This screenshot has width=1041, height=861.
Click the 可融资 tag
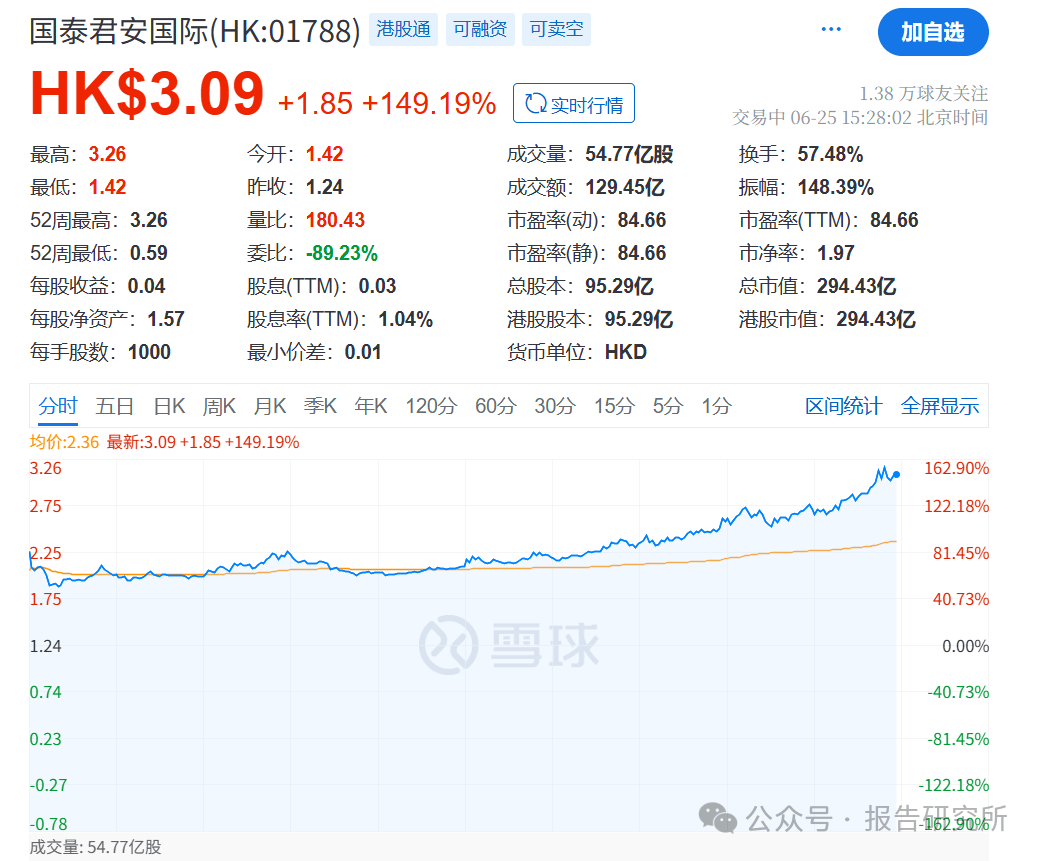(x=480, y=29)
